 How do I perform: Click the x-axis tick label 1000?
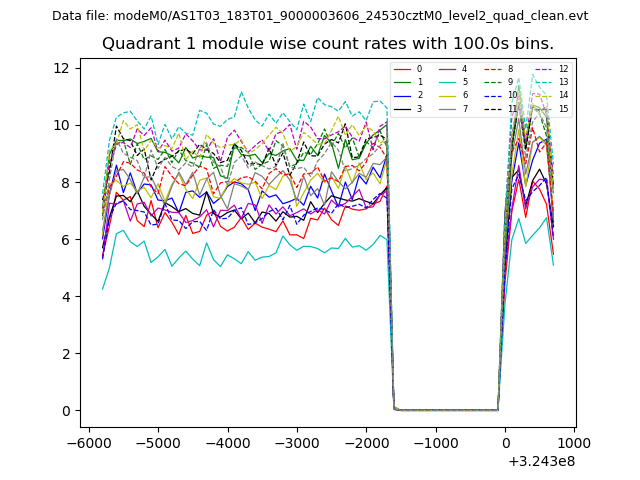pos(574,442)
